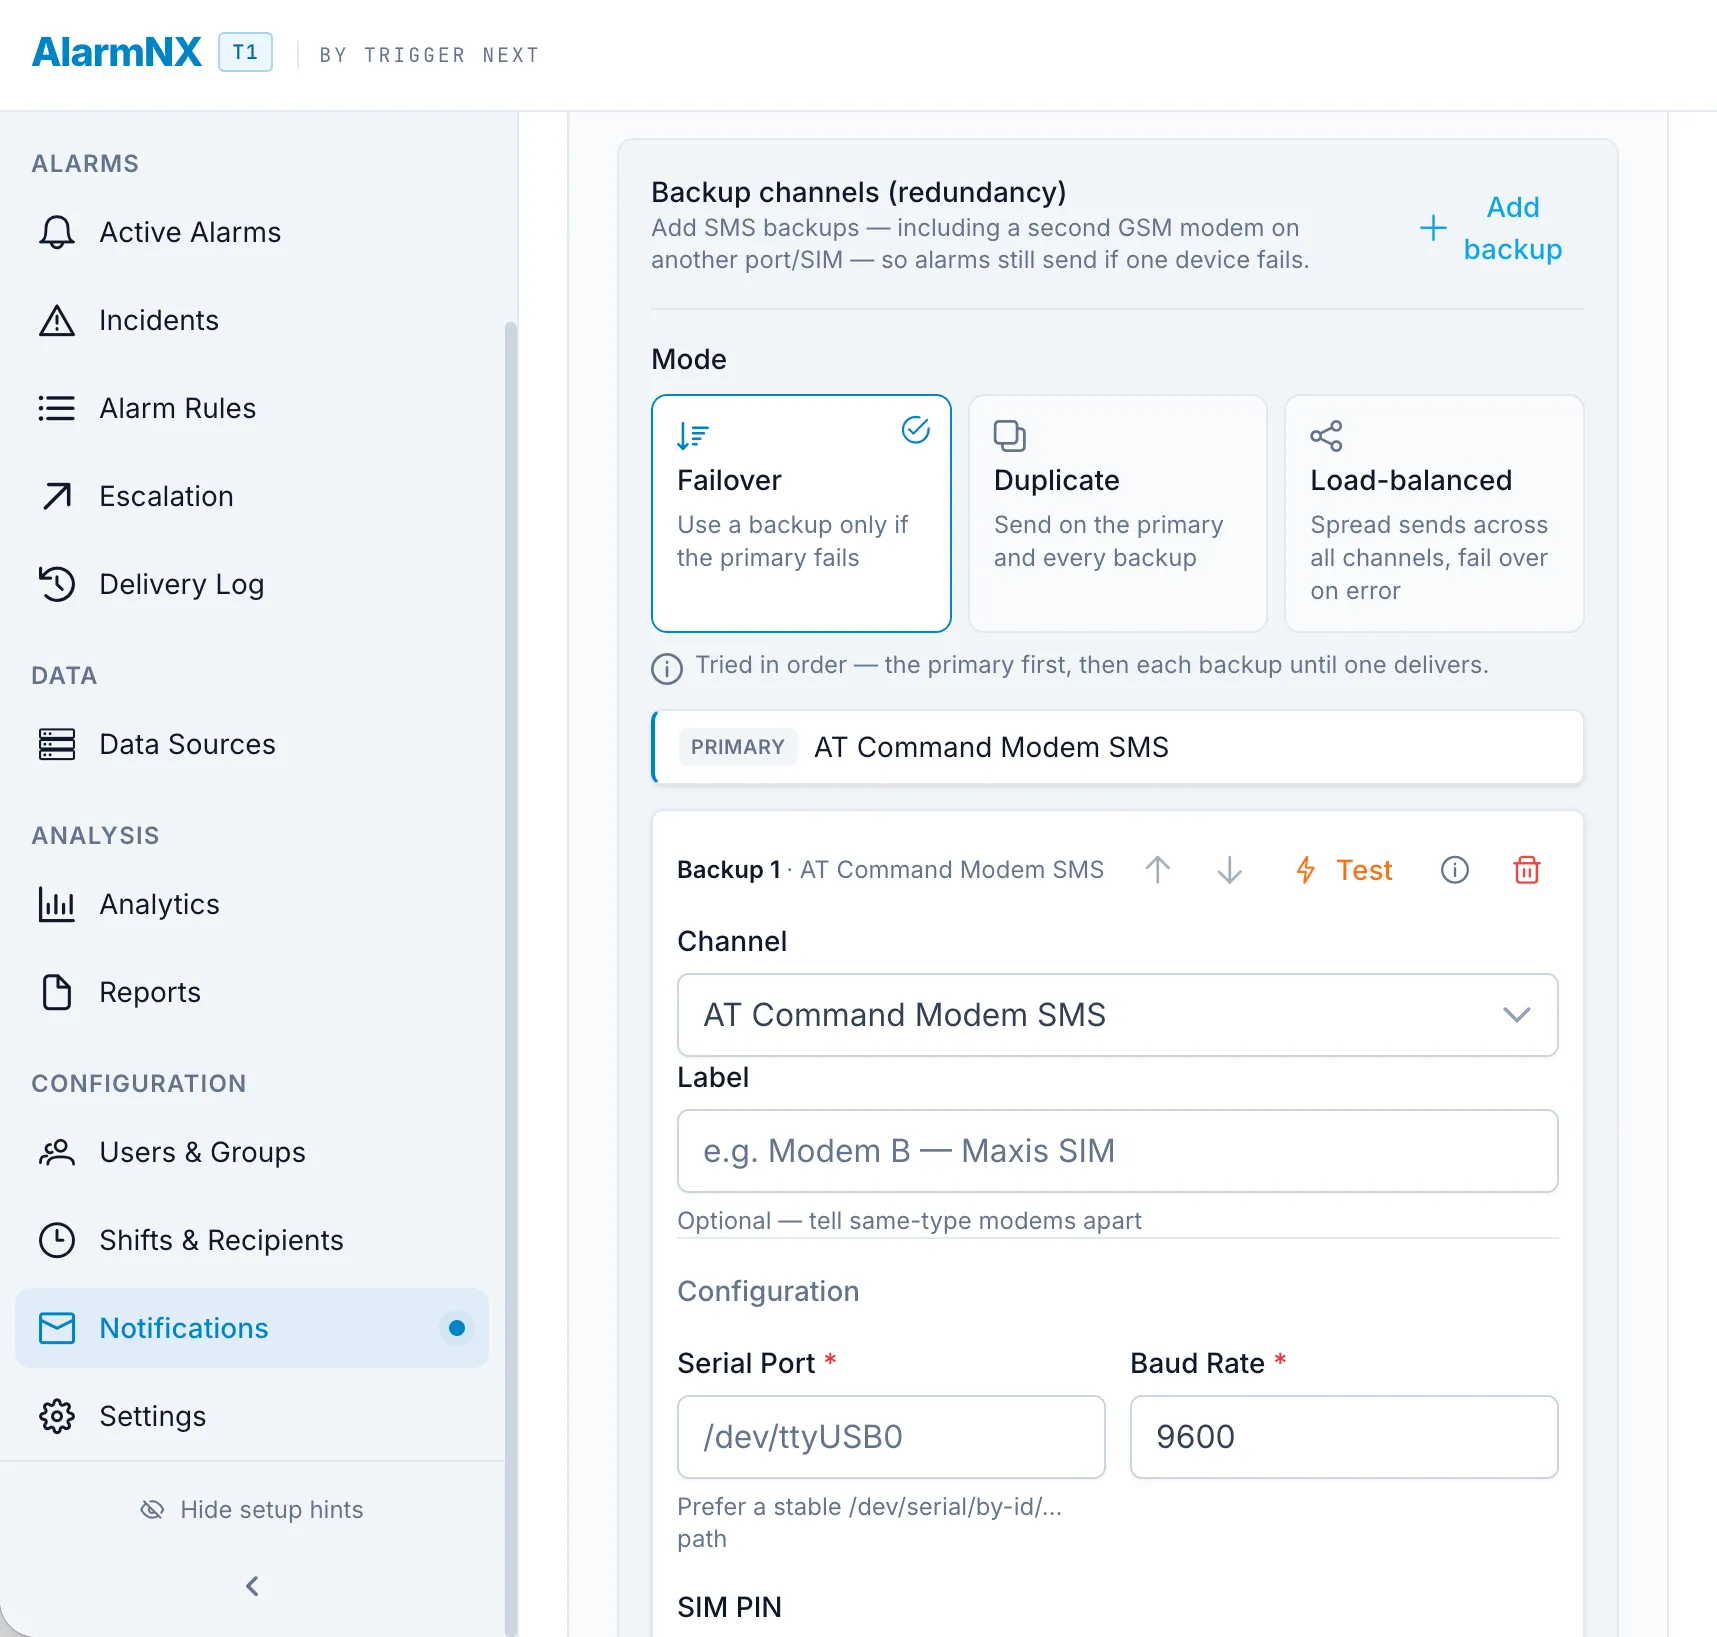
Task: Click the plus icon beside Add backup
Action: click(x=1433, y=228)
